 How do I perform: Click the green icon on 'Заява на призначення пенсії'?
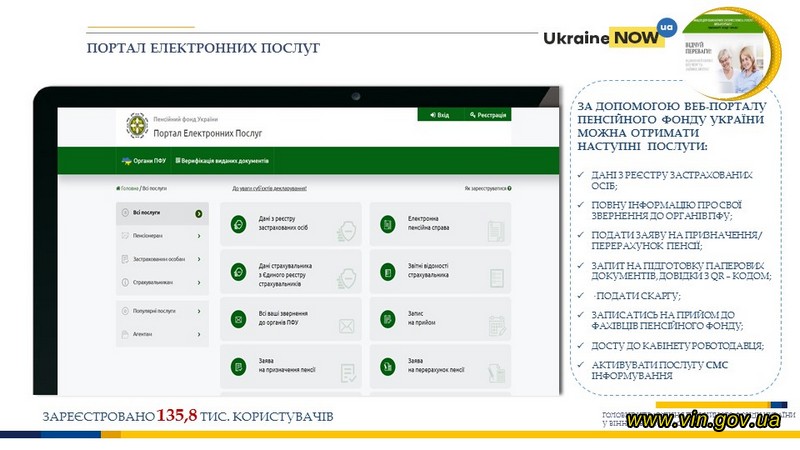238,366
